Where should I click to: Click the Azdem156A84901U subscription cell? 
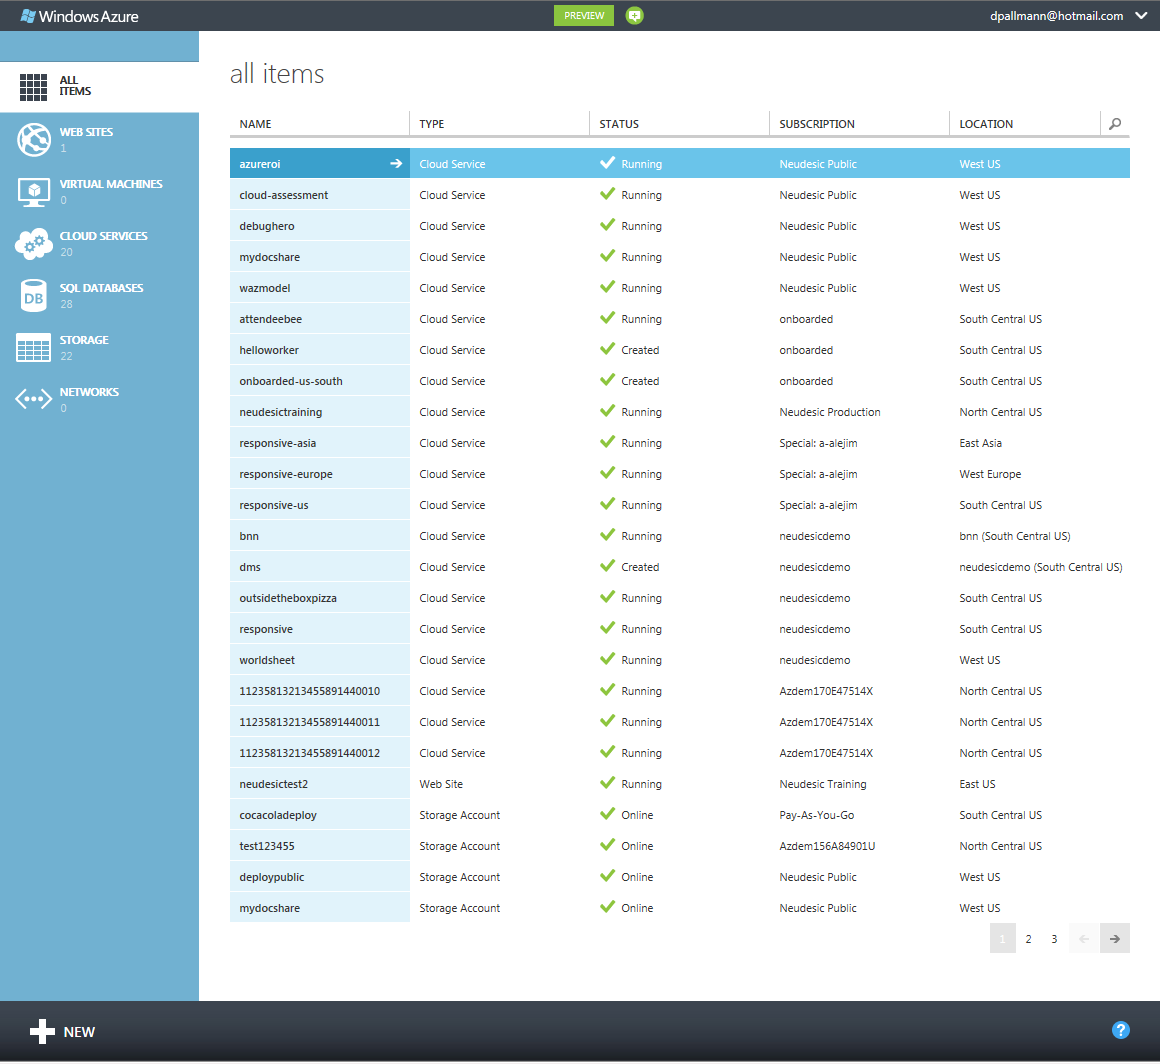826,846
